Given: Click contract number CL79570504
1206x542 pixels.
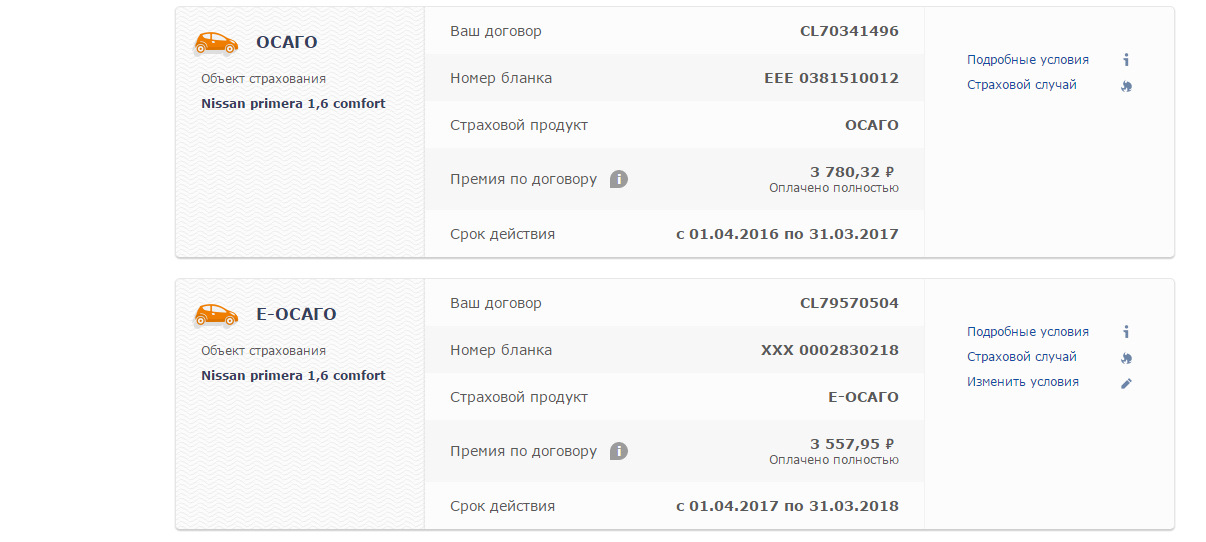Looking at the screenshot, I should pos(849,303).
